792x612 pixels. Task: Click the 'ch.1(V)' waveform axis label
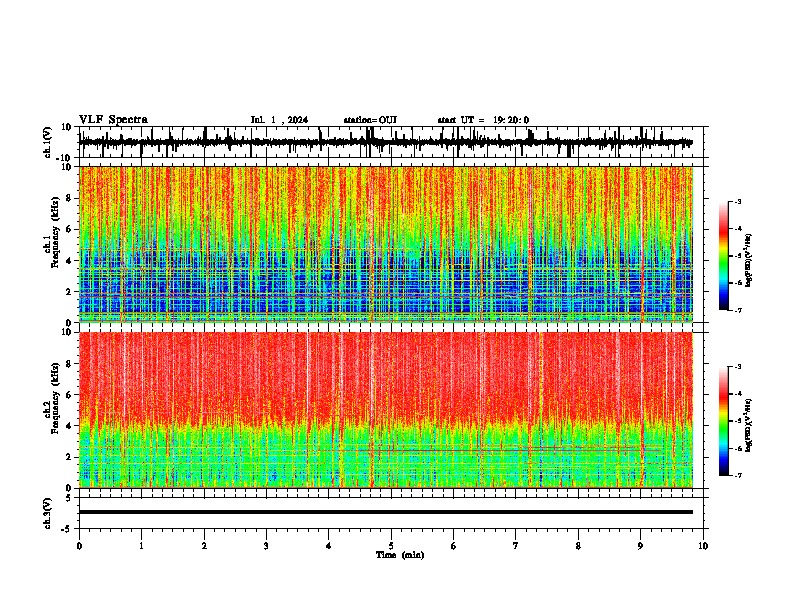point(49,143)
